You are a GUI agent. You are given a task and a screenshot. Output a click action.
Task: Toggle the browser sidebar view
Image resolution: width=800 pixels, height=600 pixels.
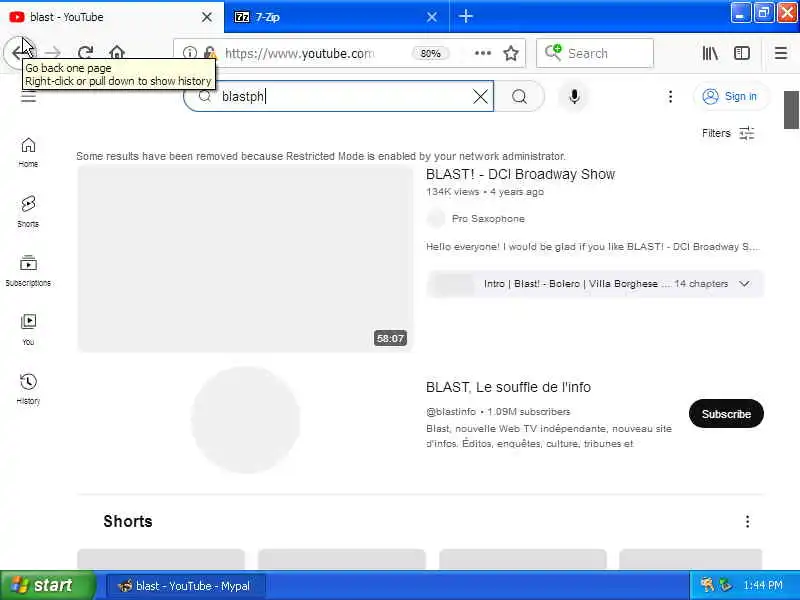pyautogui.click(x=741, y=53)
